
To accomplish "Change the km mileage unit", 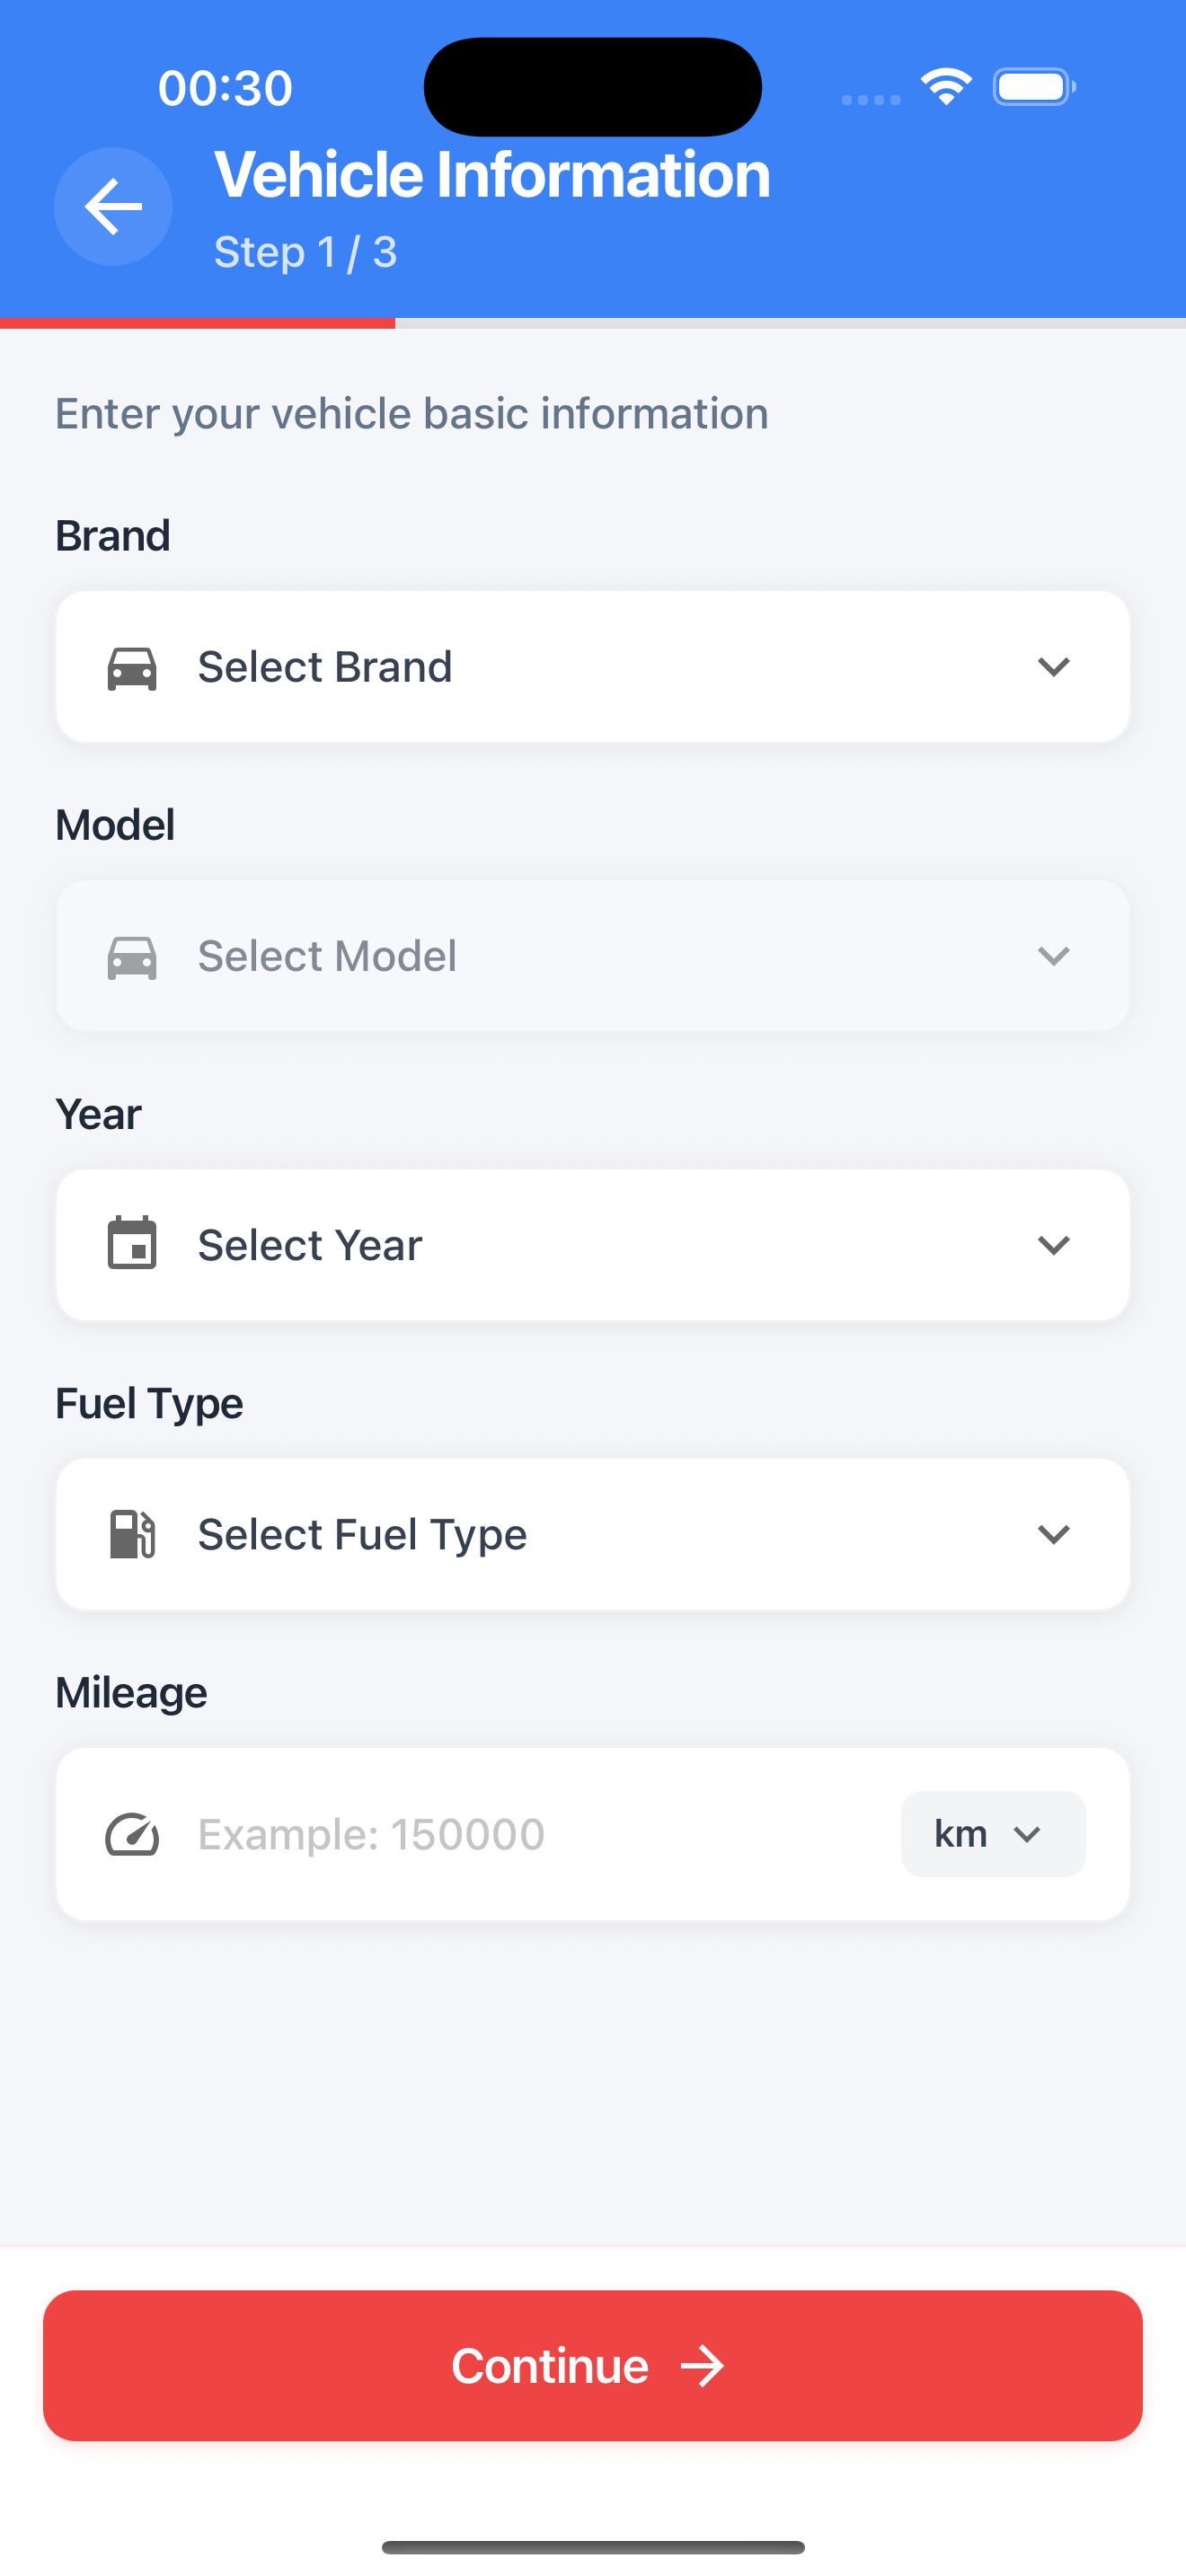I will click(x=992, y=1834).
